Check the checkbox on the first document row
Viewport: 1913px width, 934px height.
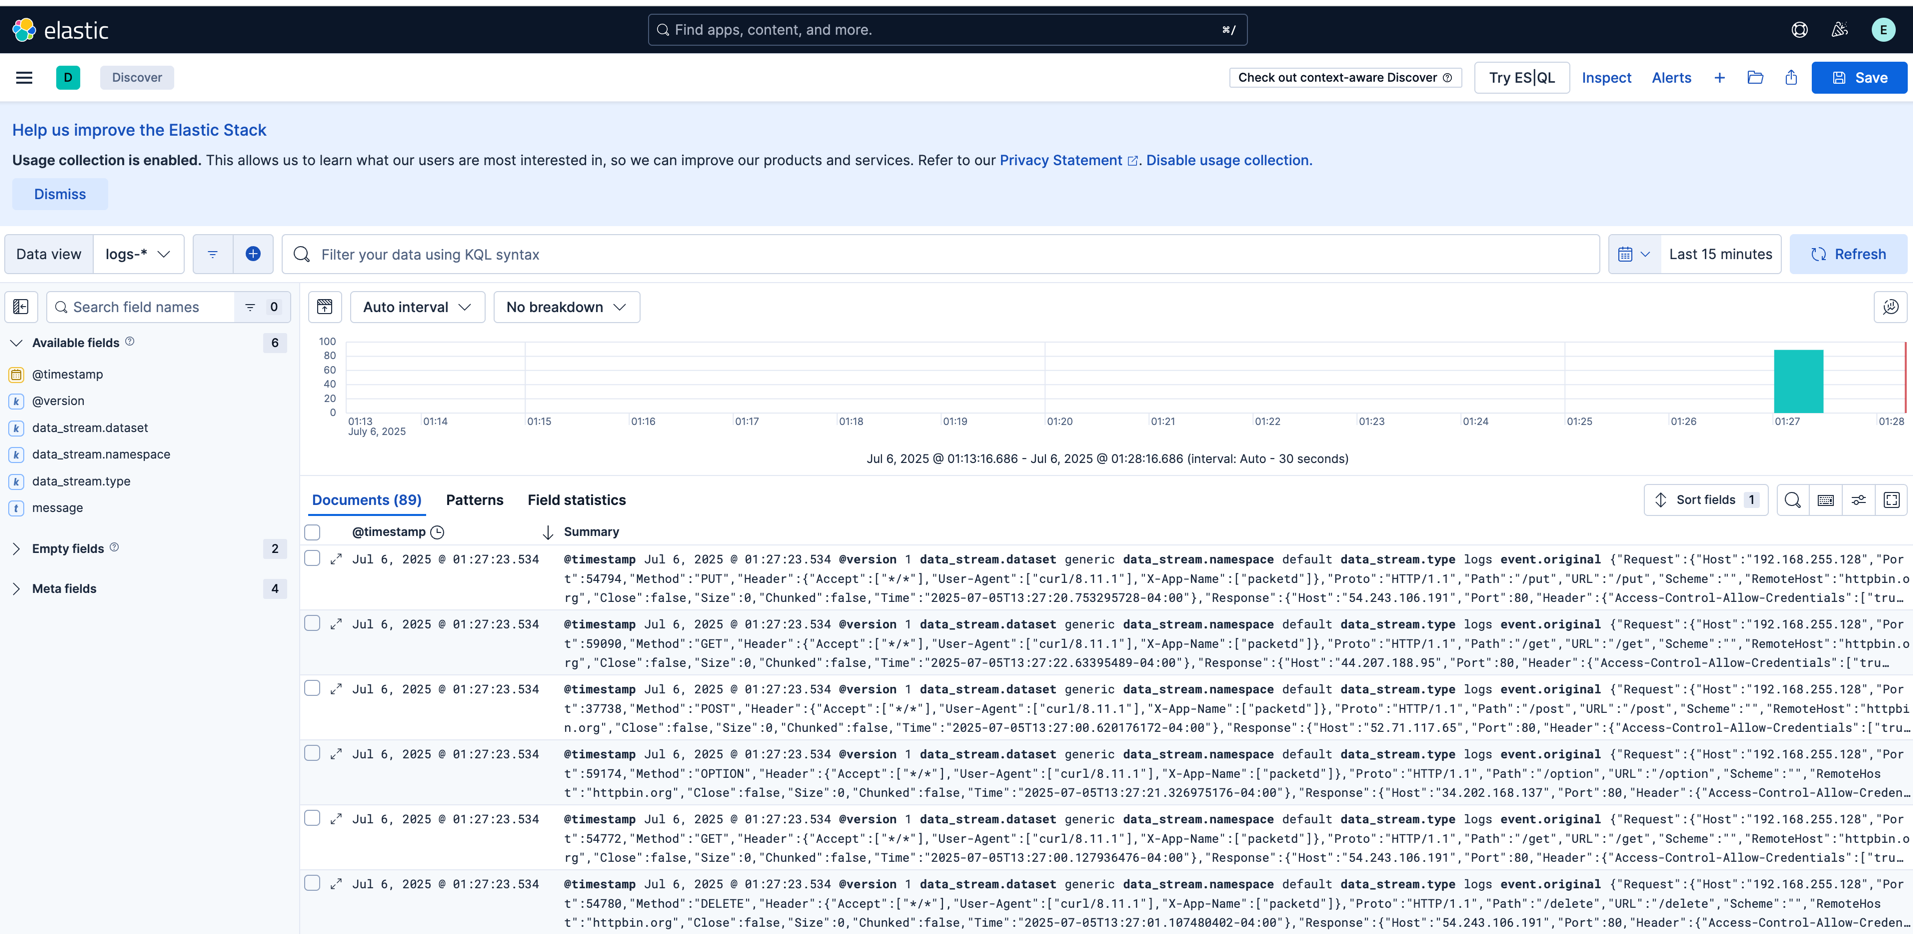click(312, 558)
